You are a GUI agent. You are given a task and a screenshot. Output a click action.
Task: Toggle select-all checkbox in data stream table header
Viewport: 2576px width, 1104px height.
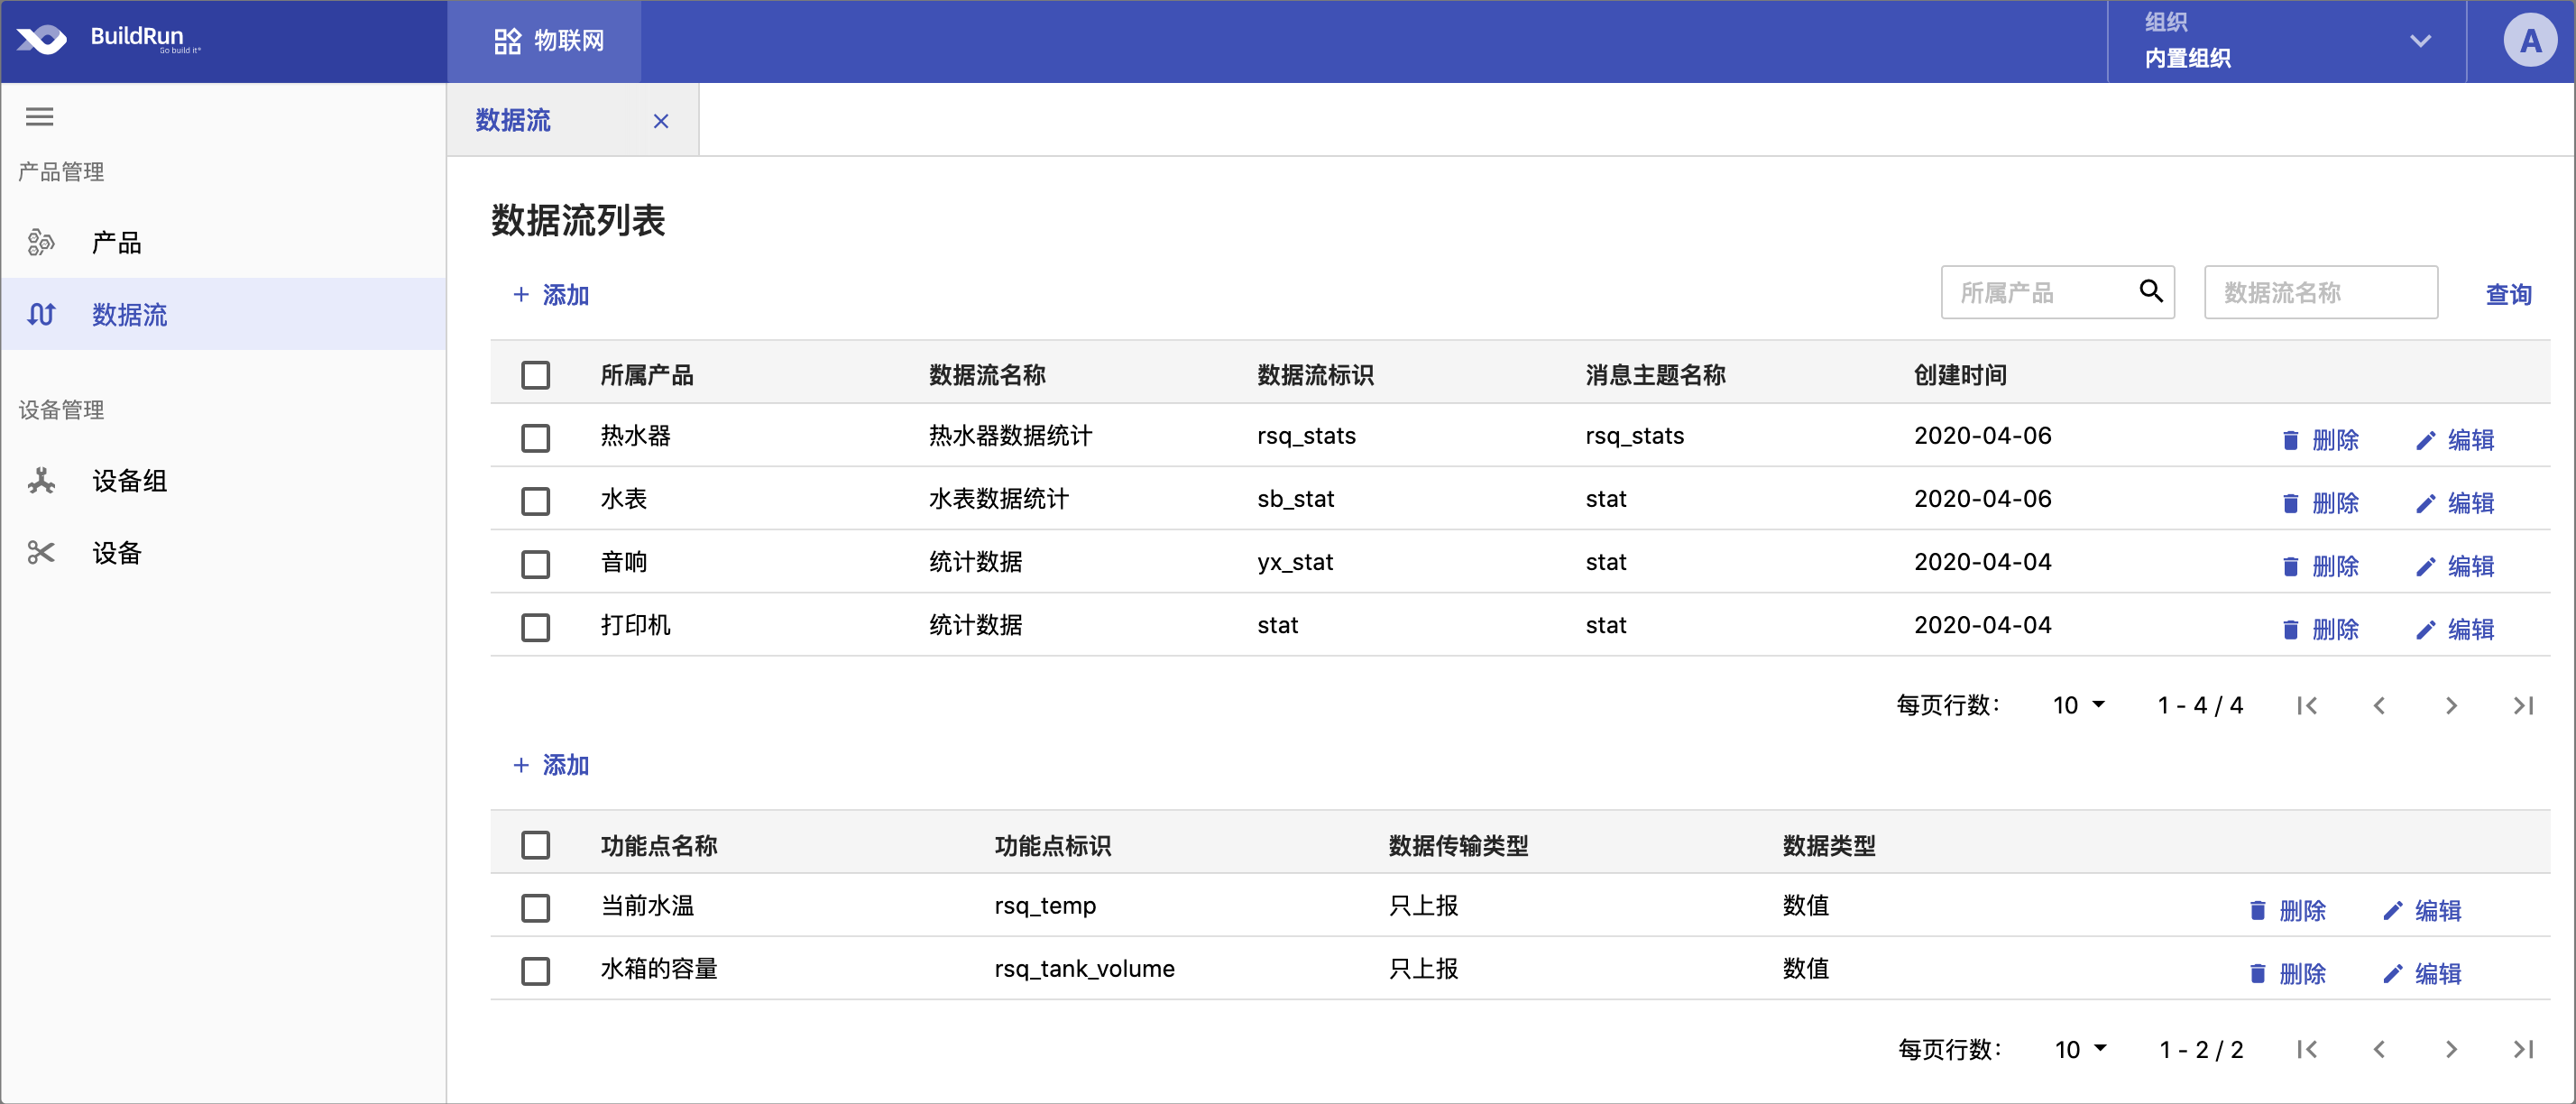coord(535,375)
